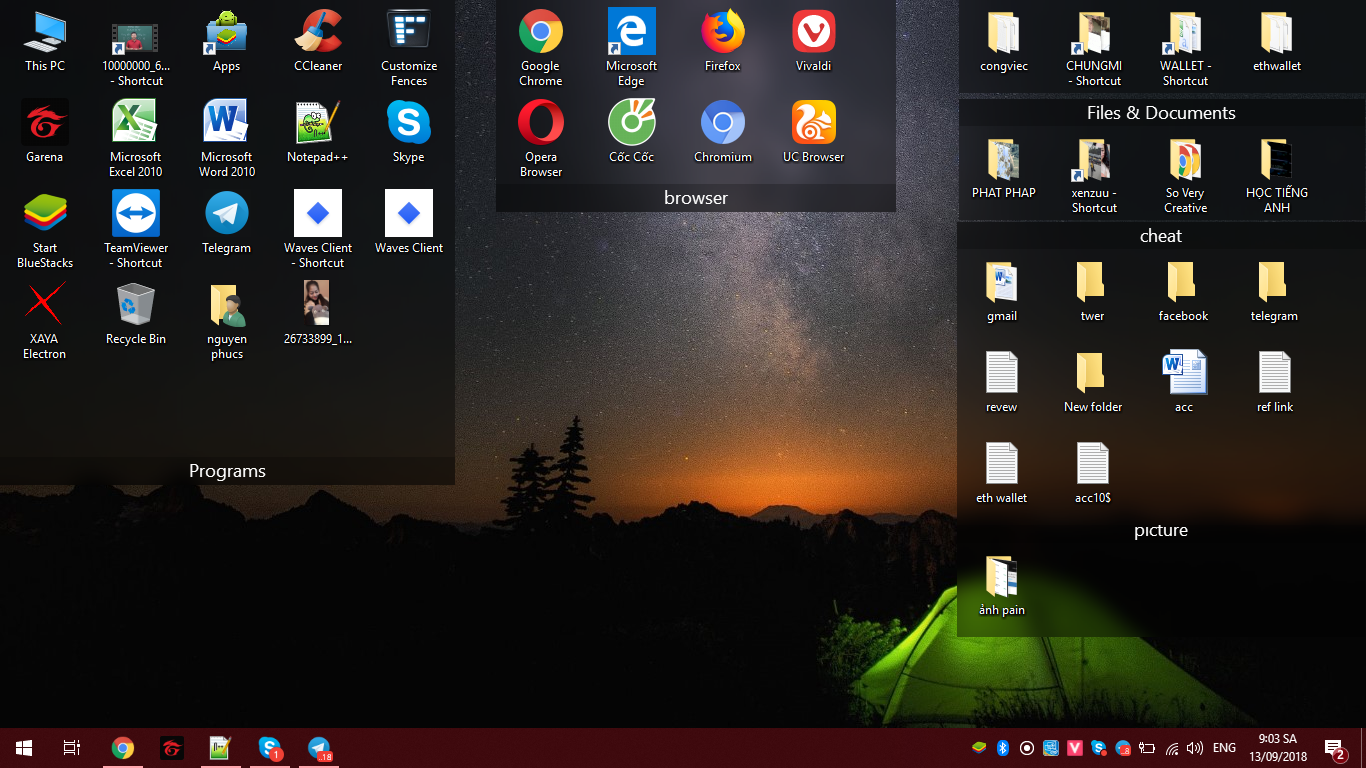This screenshot has width=1366, height=768.
Task: Select the nguyen phucs user folder
Action: (x=227, y=321)
